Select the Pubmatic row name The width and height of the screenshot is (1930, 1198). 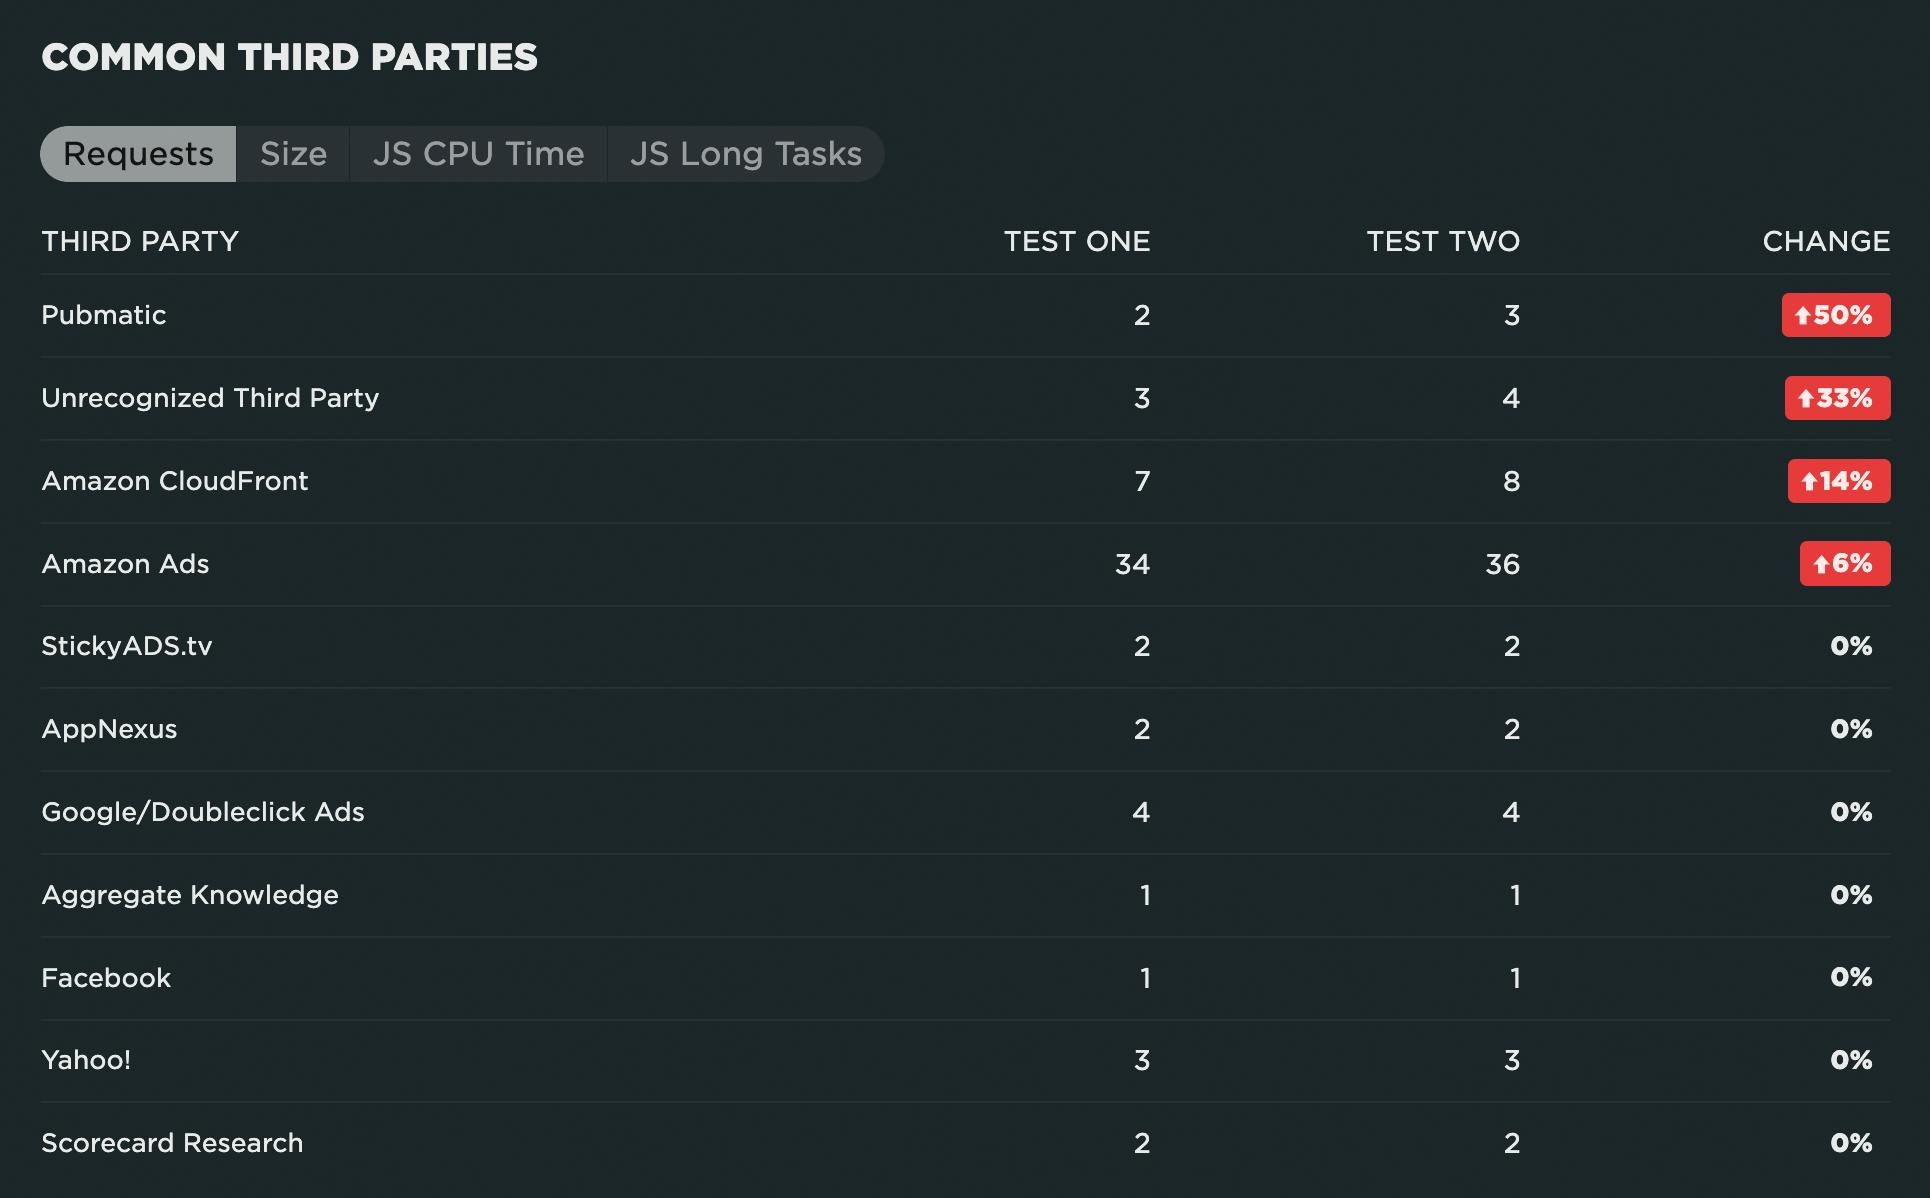tap(104, 315)
